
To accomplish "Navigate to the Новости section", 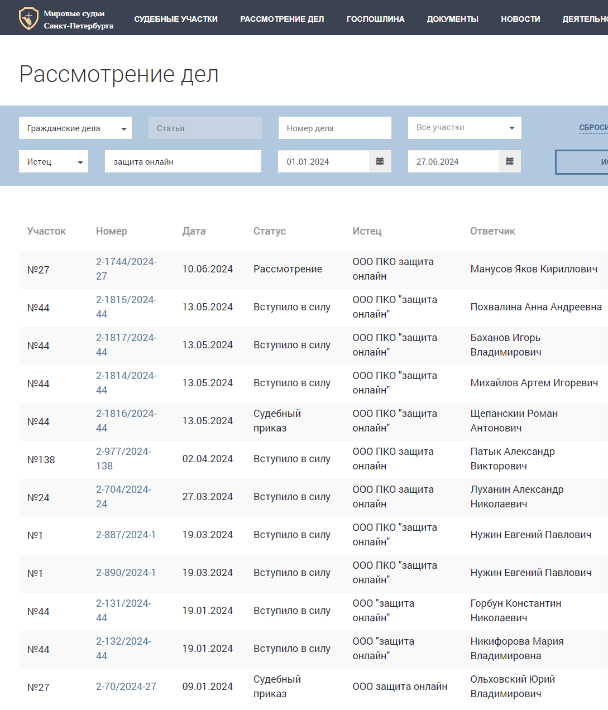I will pos(520,19).
